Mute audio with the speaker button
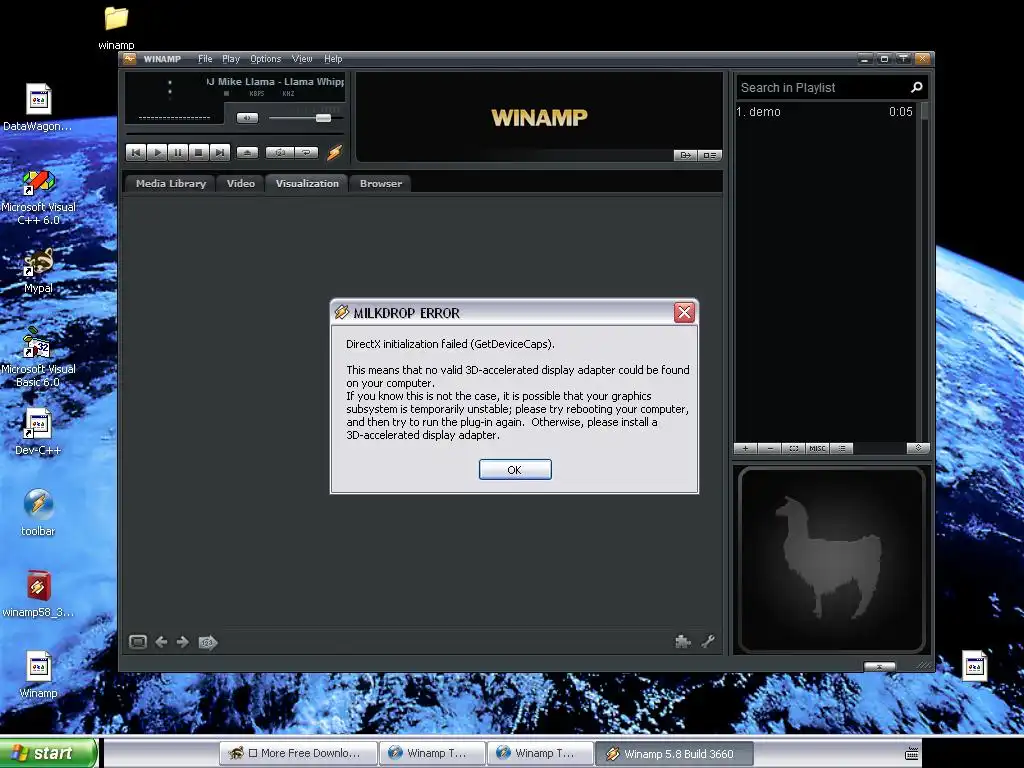The height and width of the screenshot is (768, 1024). [247, 118]
